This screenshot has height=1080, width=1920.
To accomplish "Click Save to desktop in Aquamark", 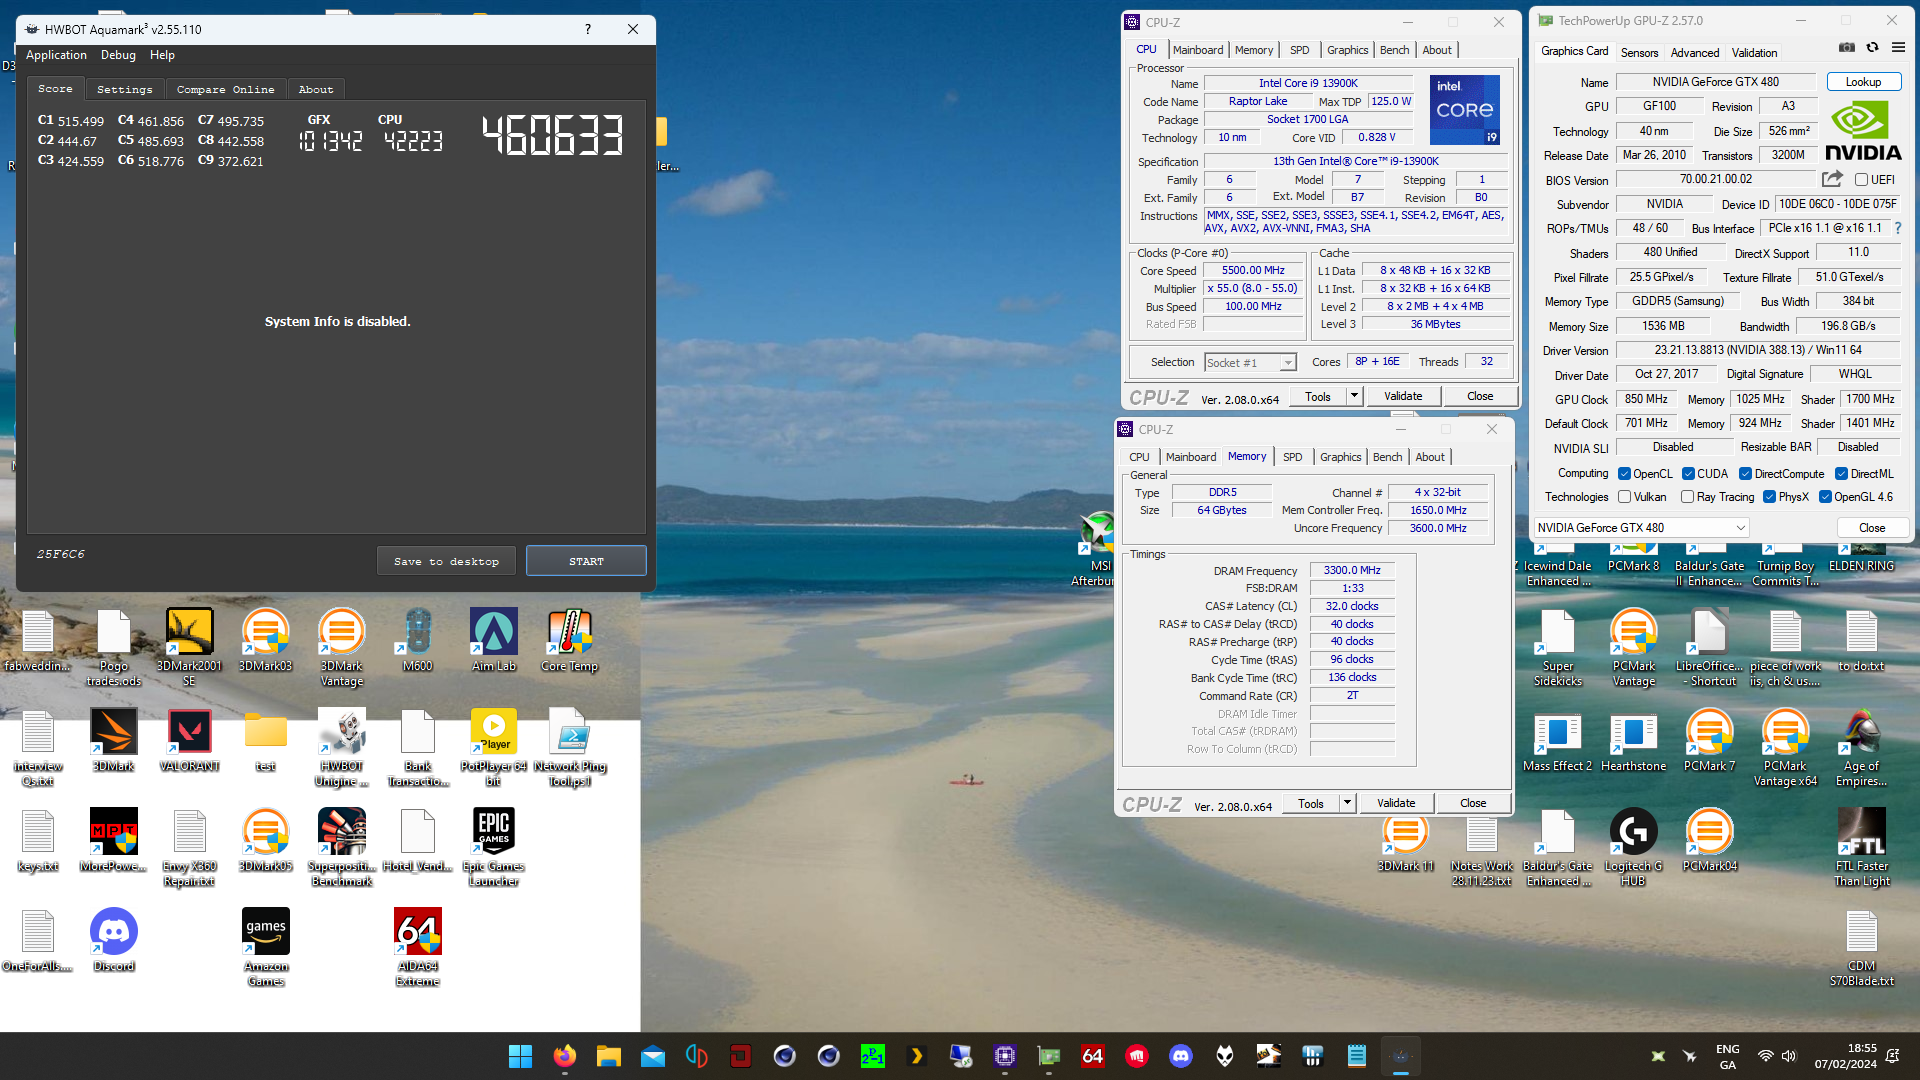I will point(447,561).
